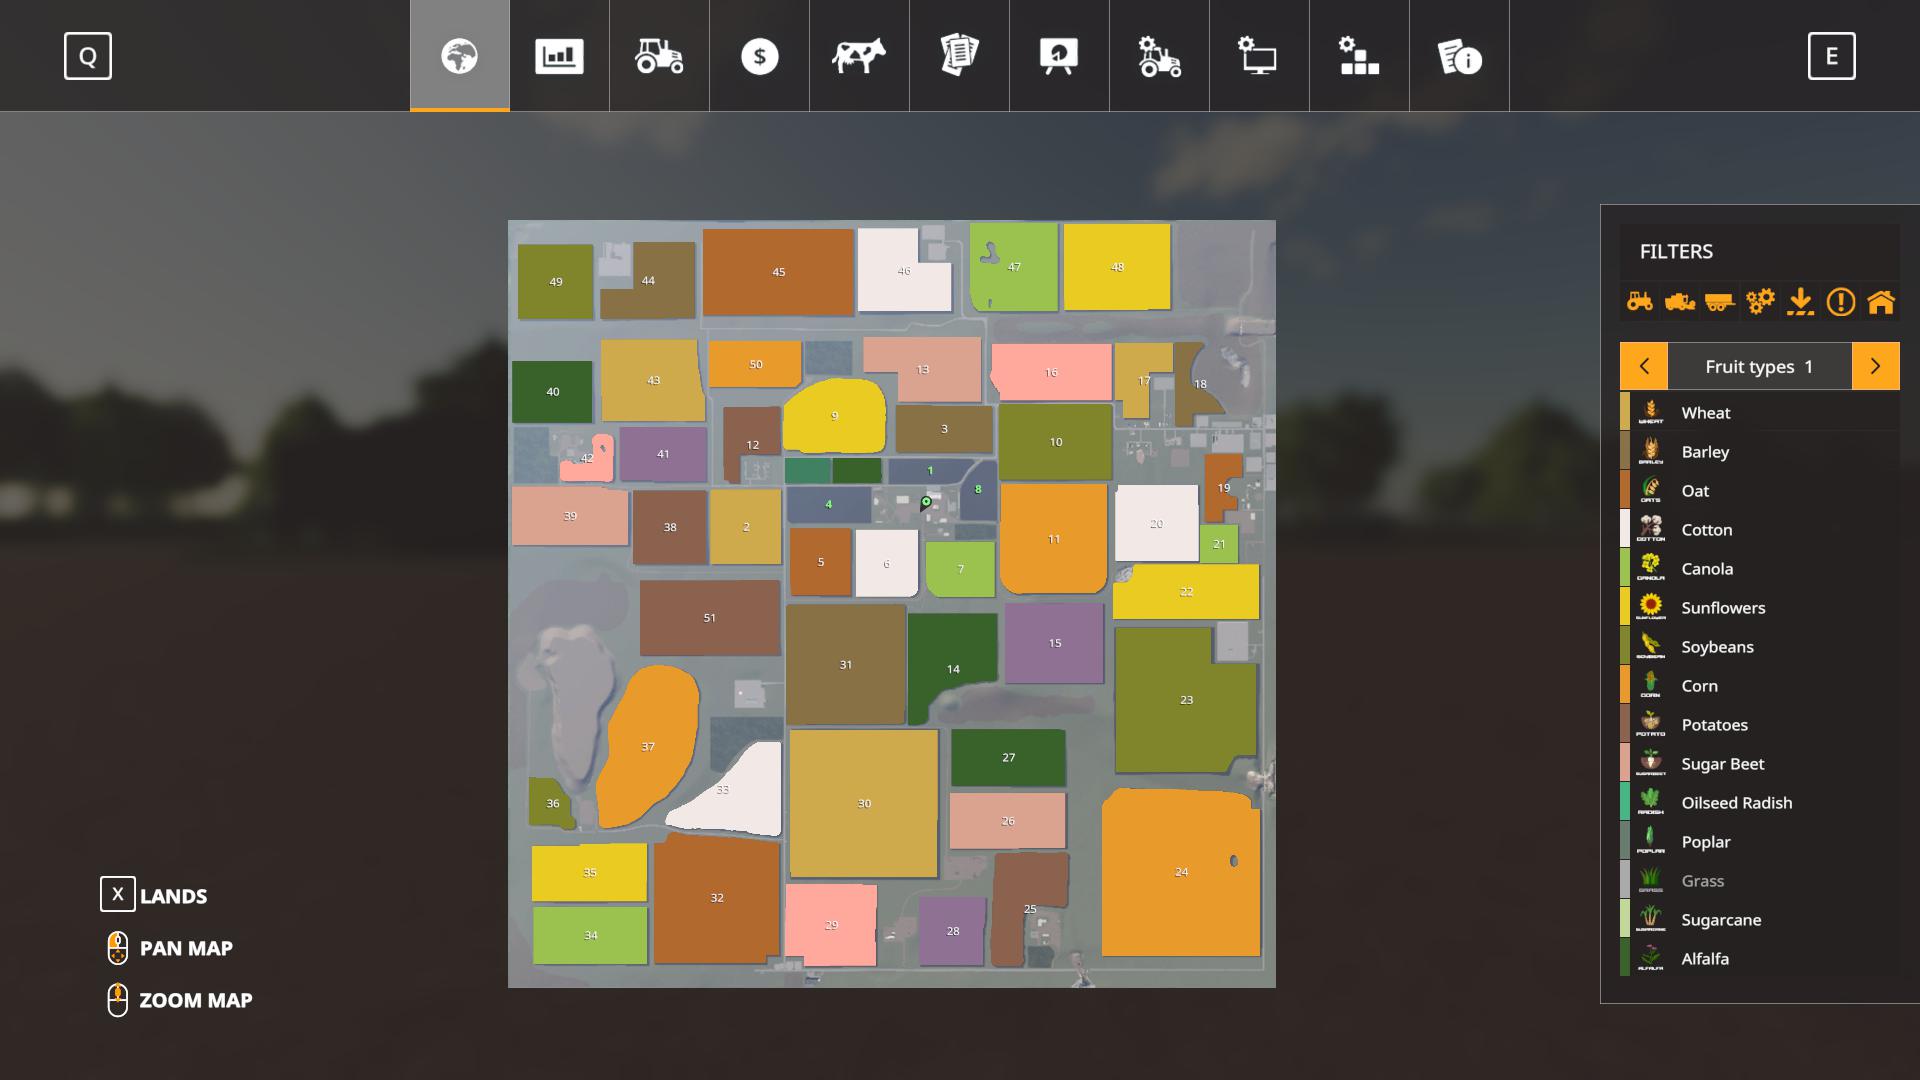Toggle the Sunflowers fruit type filter
This screenshot has width=1920, height=1080.
(1722, 608)
